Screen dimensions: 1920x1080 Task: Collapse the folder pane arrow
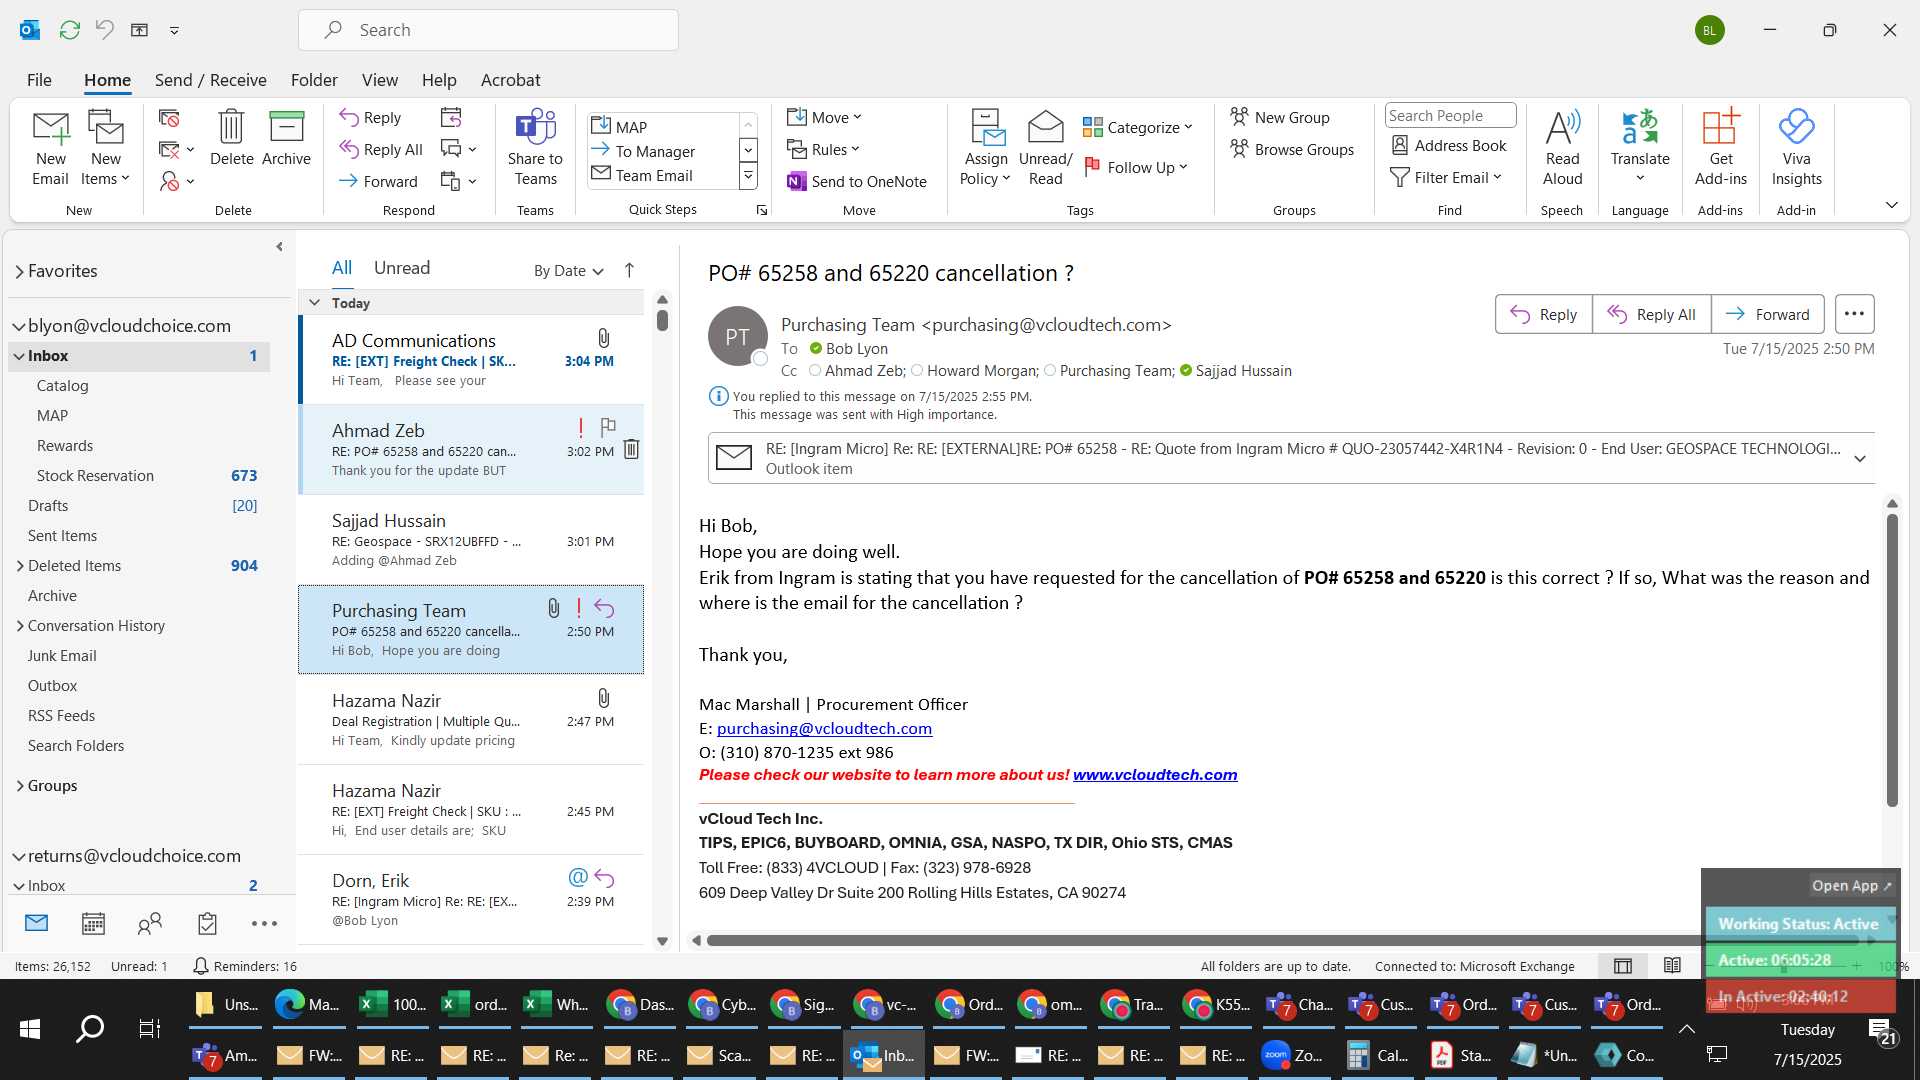(279, 246)
